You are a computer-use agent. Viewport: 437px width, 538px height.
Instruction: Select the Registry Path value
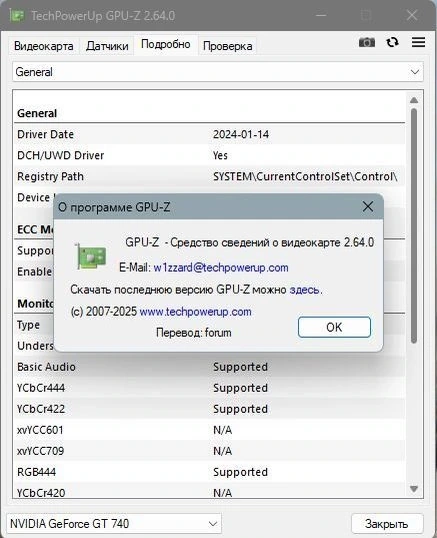click(305, 176)
